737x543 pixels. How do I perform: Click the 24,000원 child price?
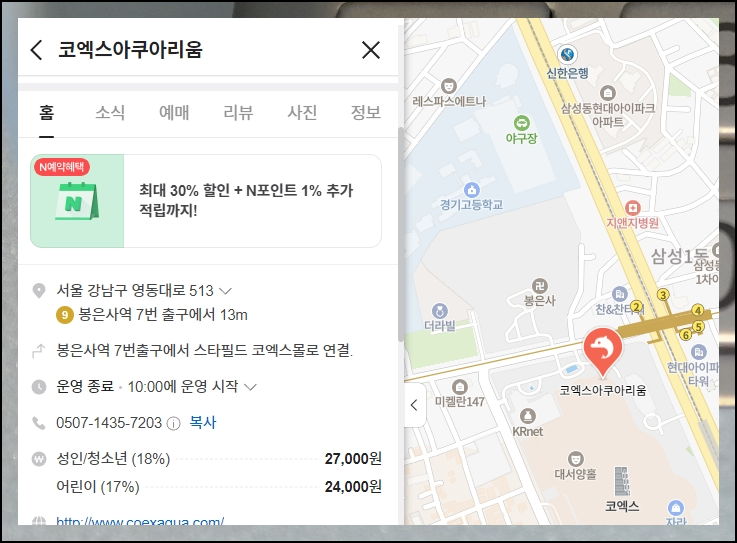pyautogui.click(x=353, y=487)
